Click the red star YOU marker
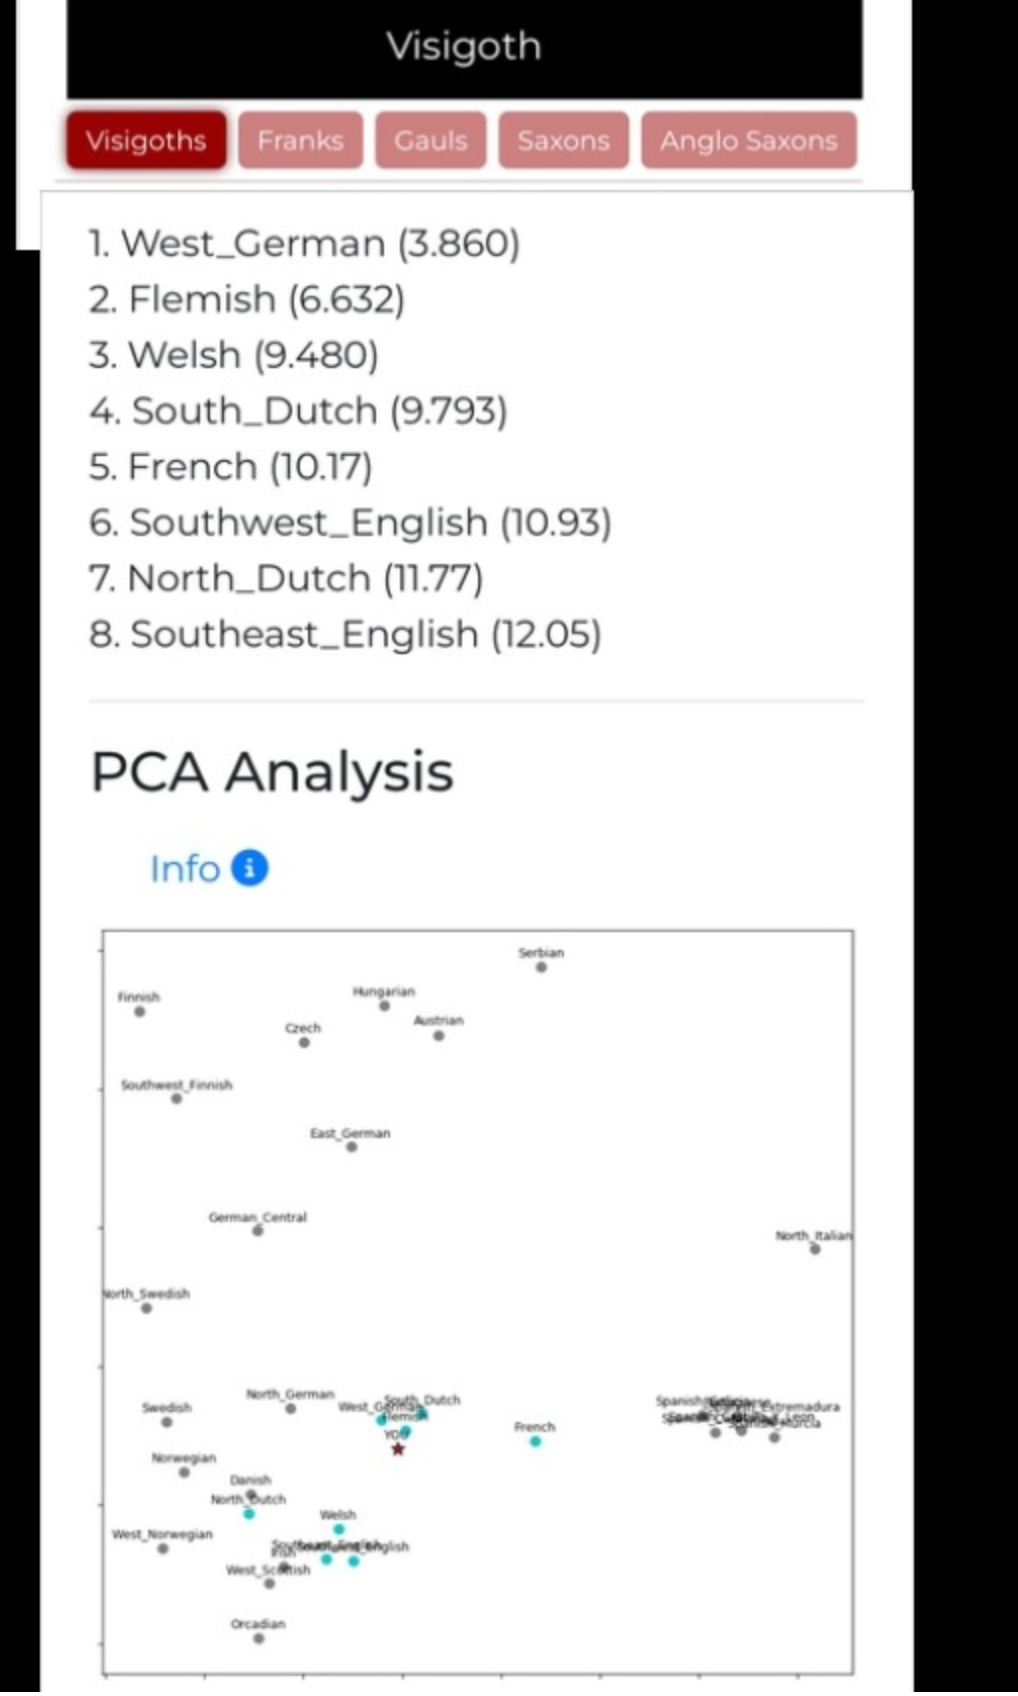The width and height of the screenshot is (1018, 1696). (398, 1449)
